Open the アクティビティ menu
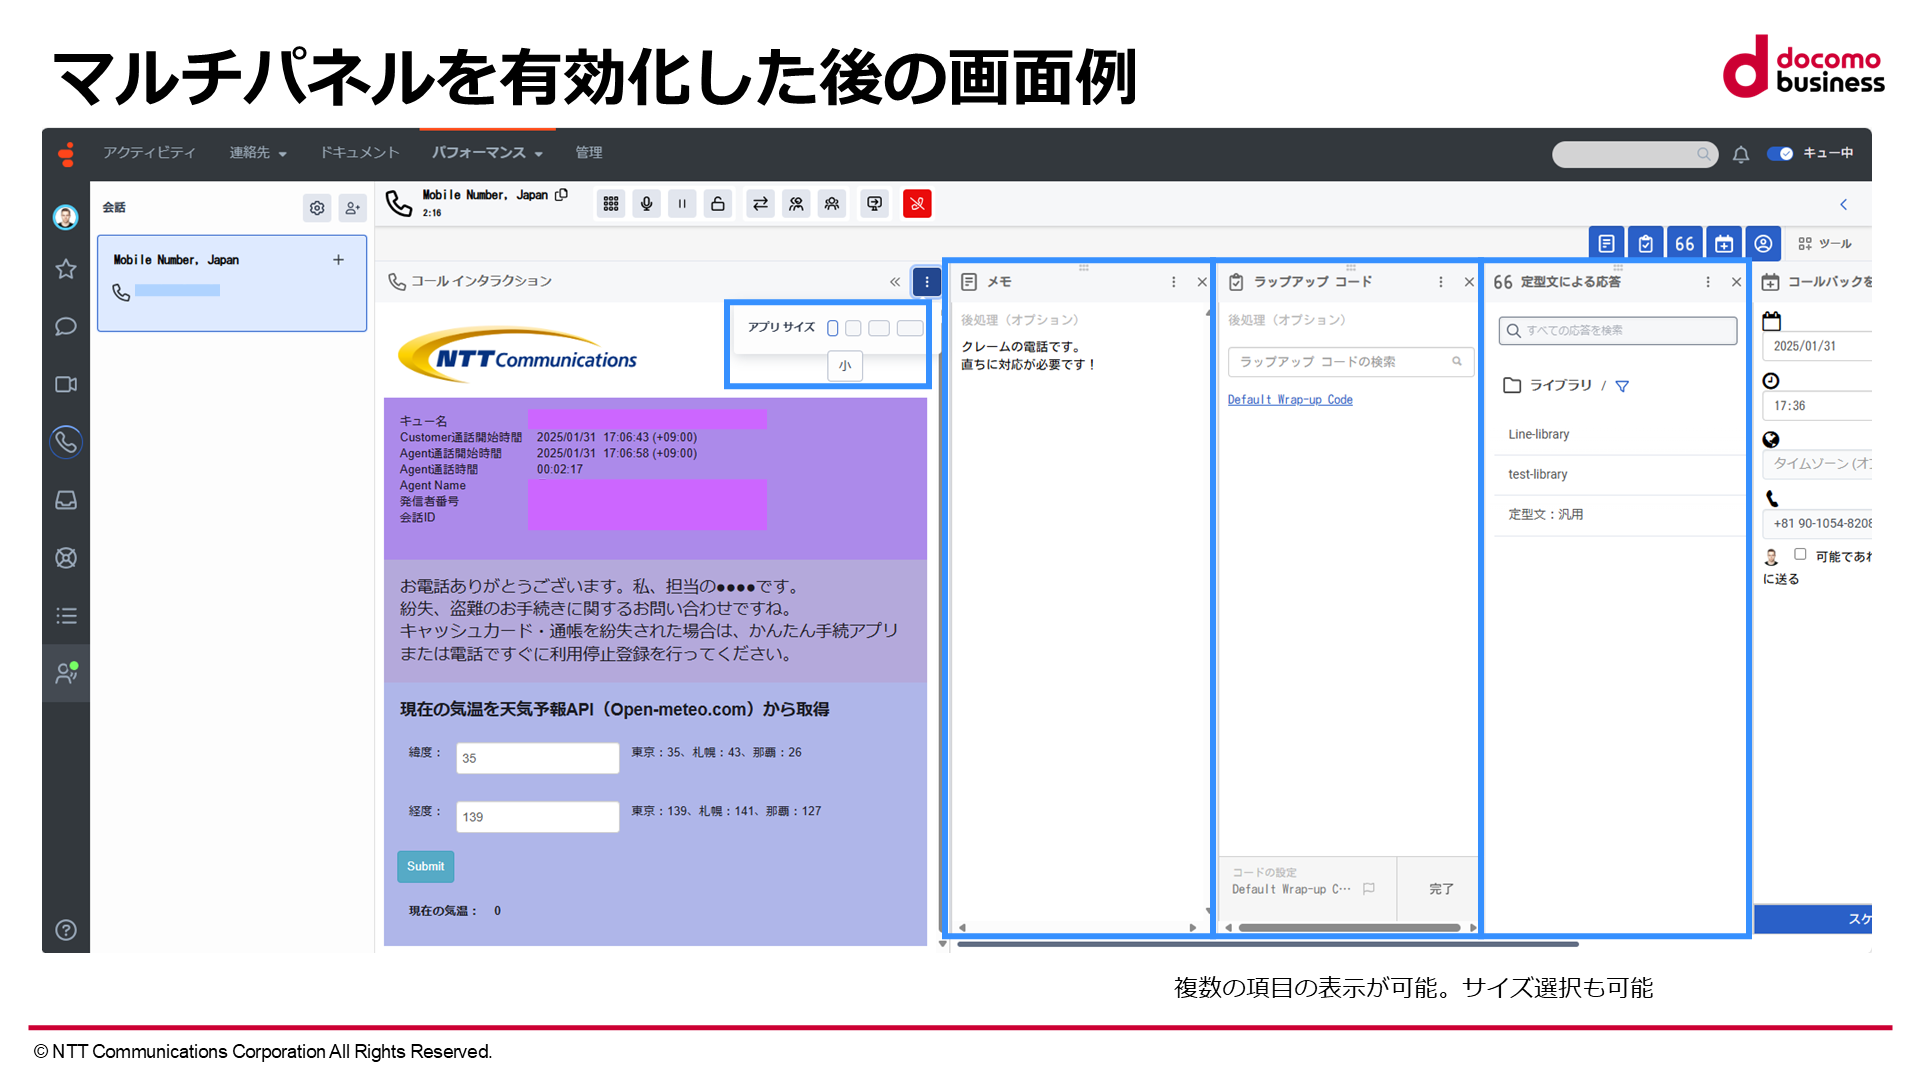Image resolution: width=1920 pixels, height=1080 pixels. 149,153
